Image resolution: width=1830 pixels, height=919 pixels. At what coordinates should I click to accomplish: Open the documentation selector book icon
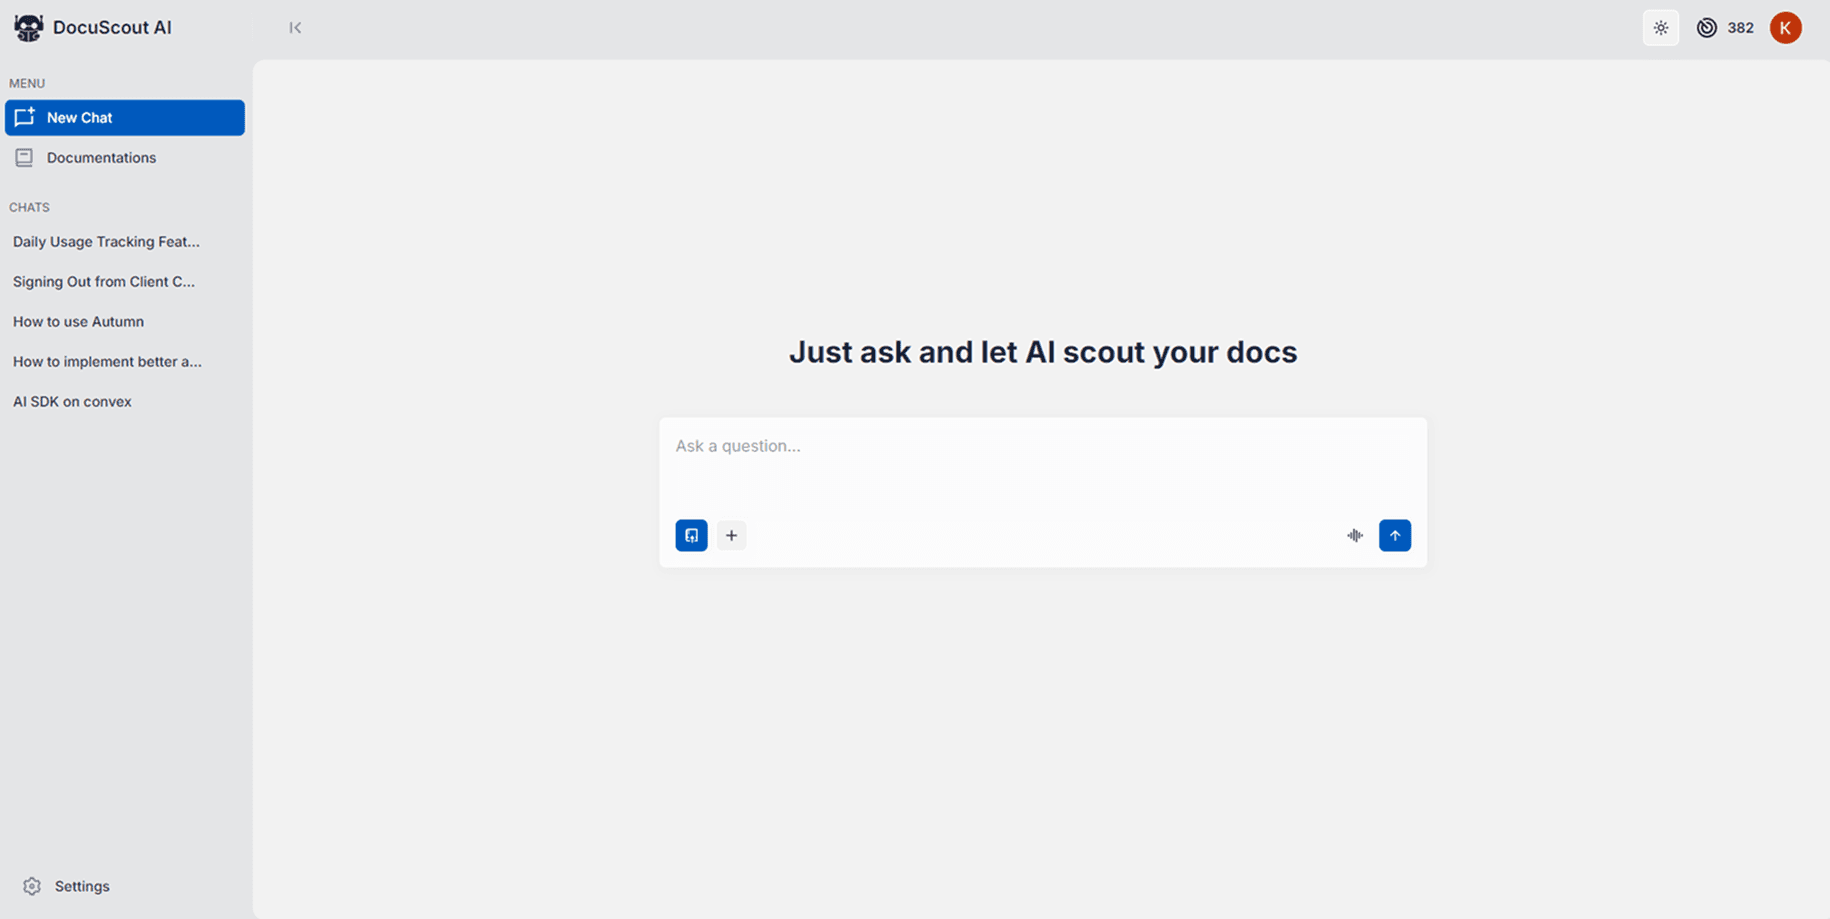(691, 535)
